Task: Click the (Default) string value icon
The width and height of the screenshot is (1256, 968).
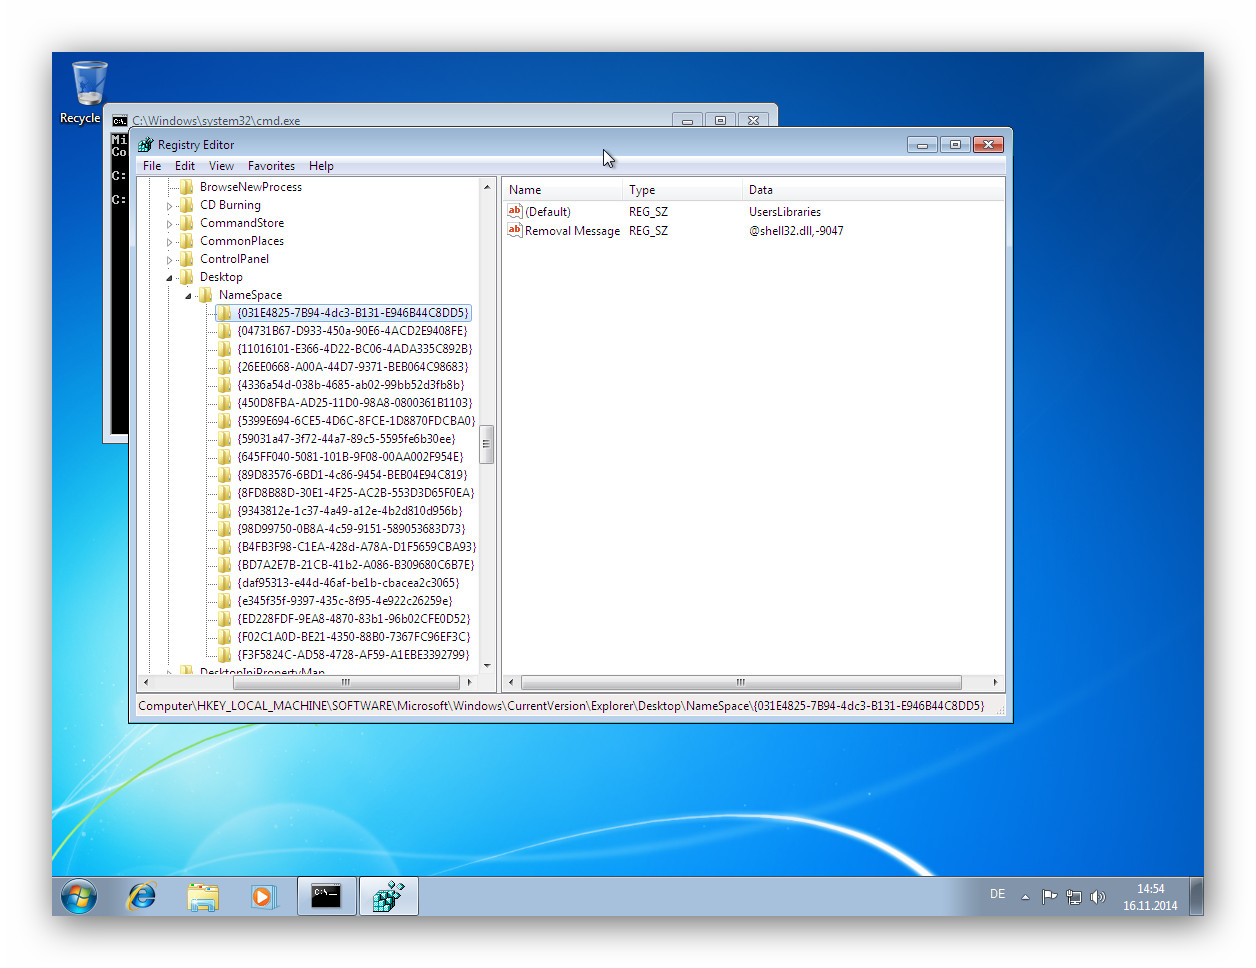Action: [x=515, y=211]
